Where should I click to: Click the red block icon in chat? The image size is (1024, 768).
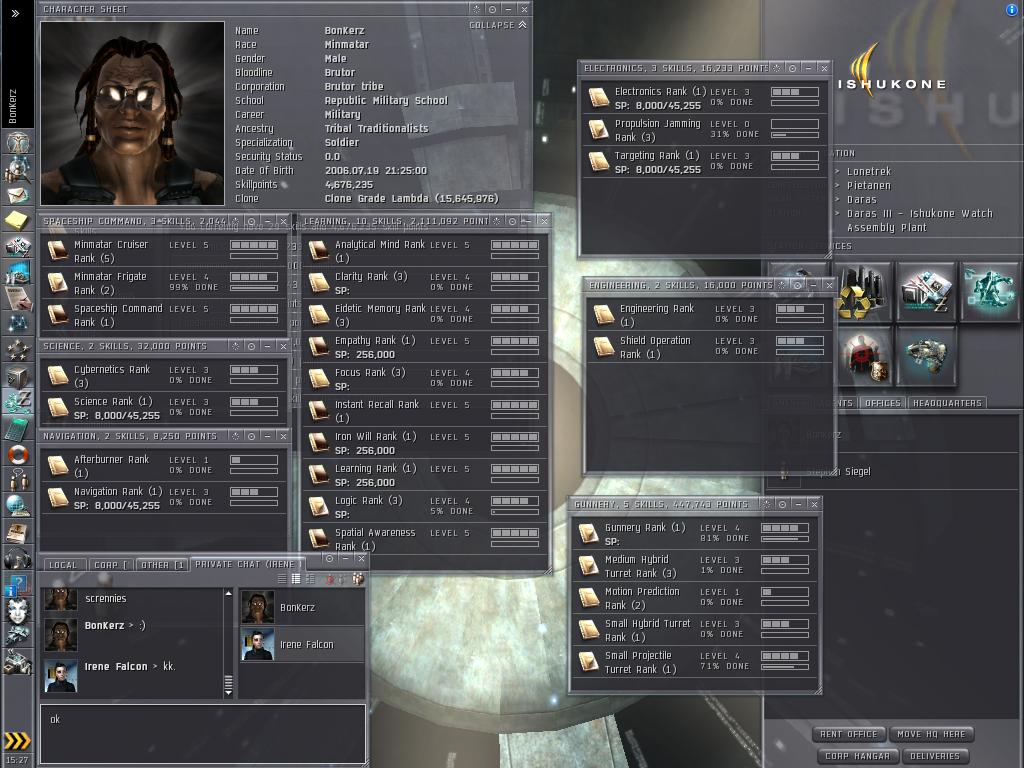point(330,579)
